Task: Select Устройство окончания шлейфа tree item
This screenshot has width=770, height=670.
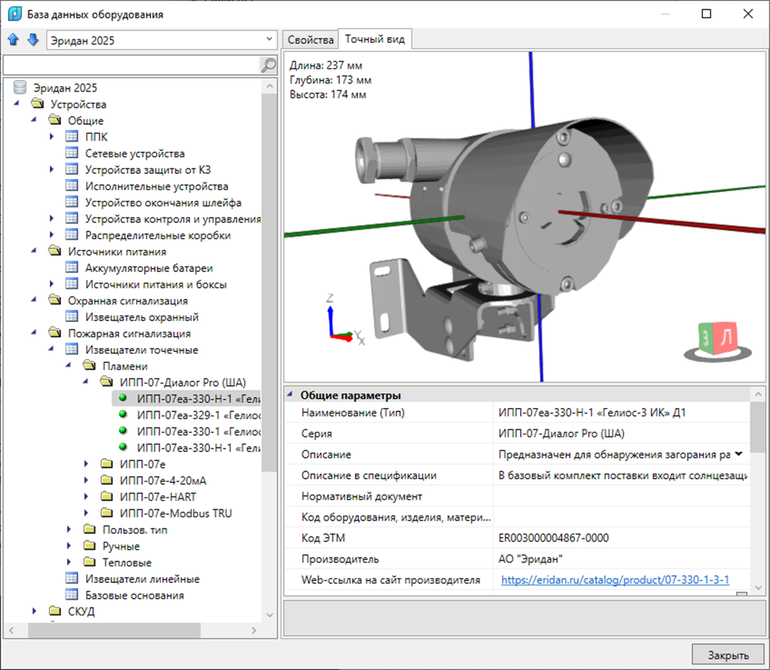Action: (163, 202)
